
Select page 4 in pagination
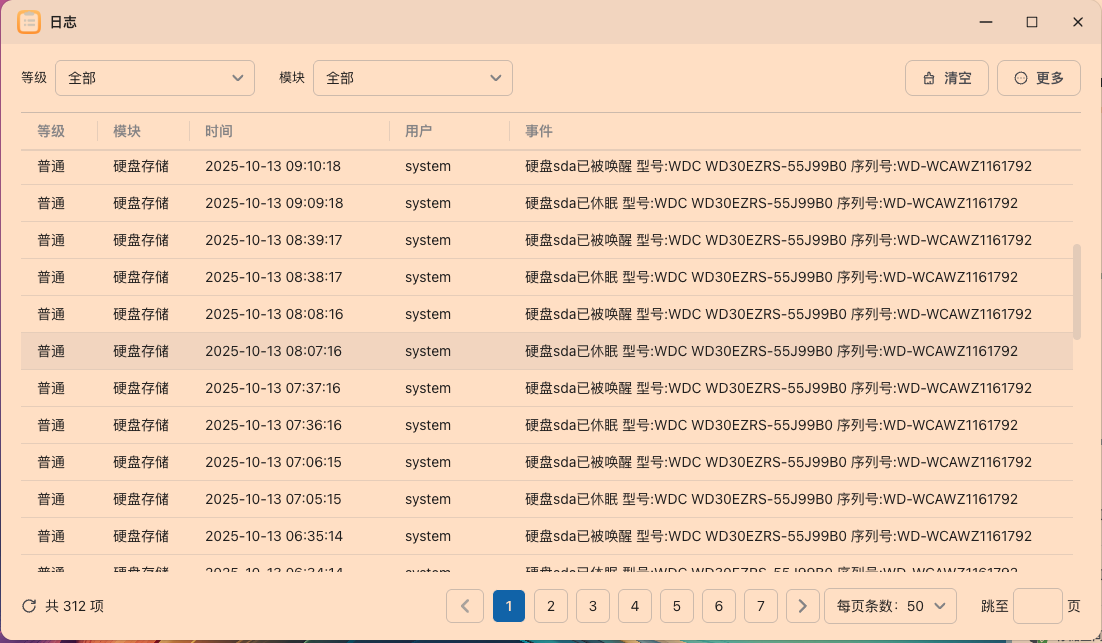(634, 606)
